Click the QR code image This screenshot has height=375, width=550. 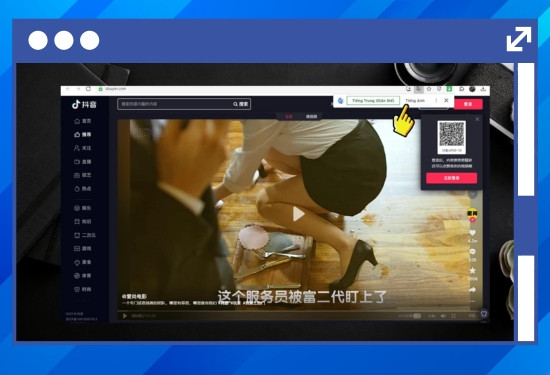[x=451, y=134]
